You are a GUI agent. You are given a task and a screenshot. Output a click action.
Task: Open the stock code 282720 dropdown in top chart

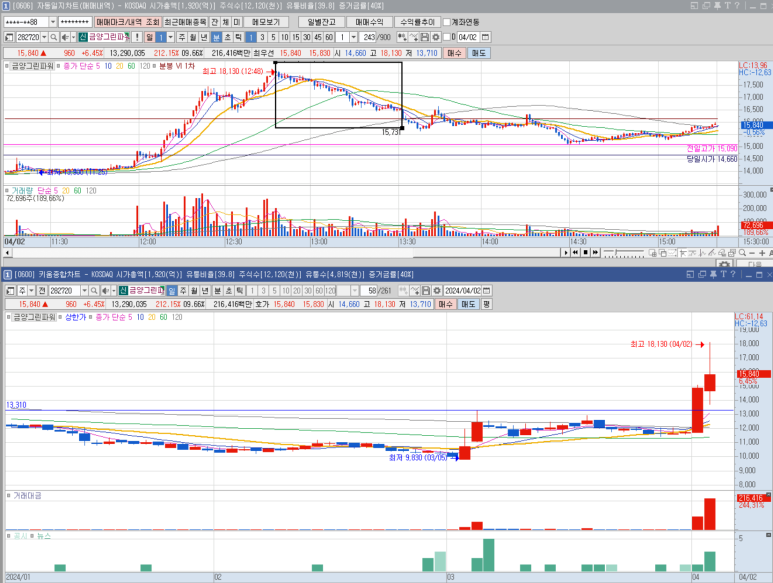click(x=44, y=37)
